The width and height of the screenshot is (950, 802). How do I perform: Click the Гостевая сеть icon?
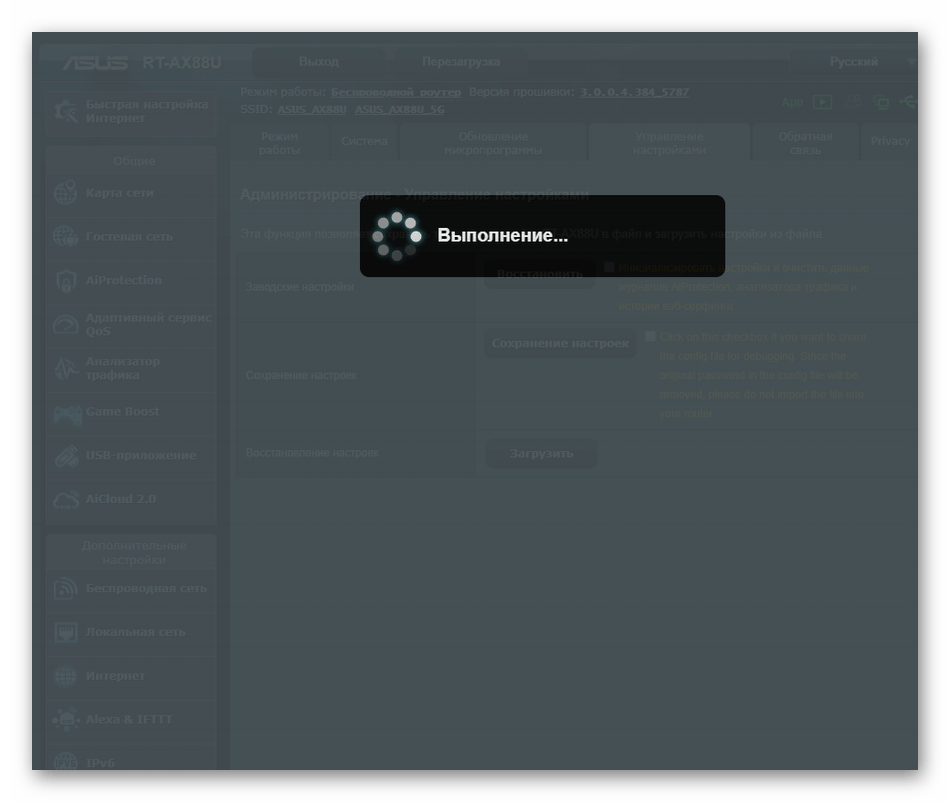[65, 236]
